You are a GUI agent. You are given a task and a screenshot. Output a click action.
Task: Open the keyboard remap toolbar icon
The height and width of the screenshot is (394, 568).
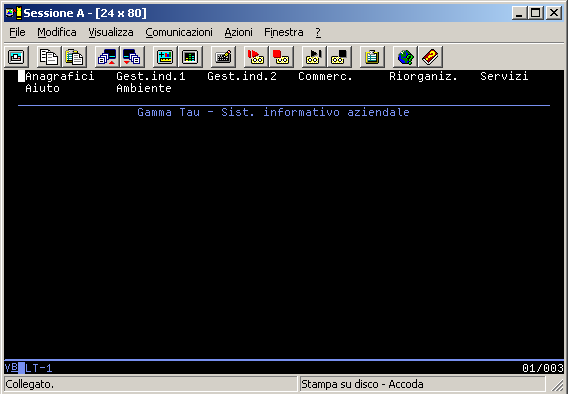pos(223,57)
